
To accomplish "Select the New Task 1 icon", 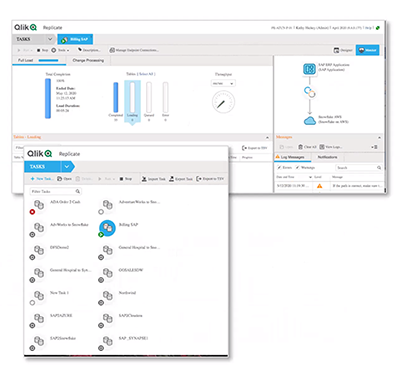I will tap(39, 295).
